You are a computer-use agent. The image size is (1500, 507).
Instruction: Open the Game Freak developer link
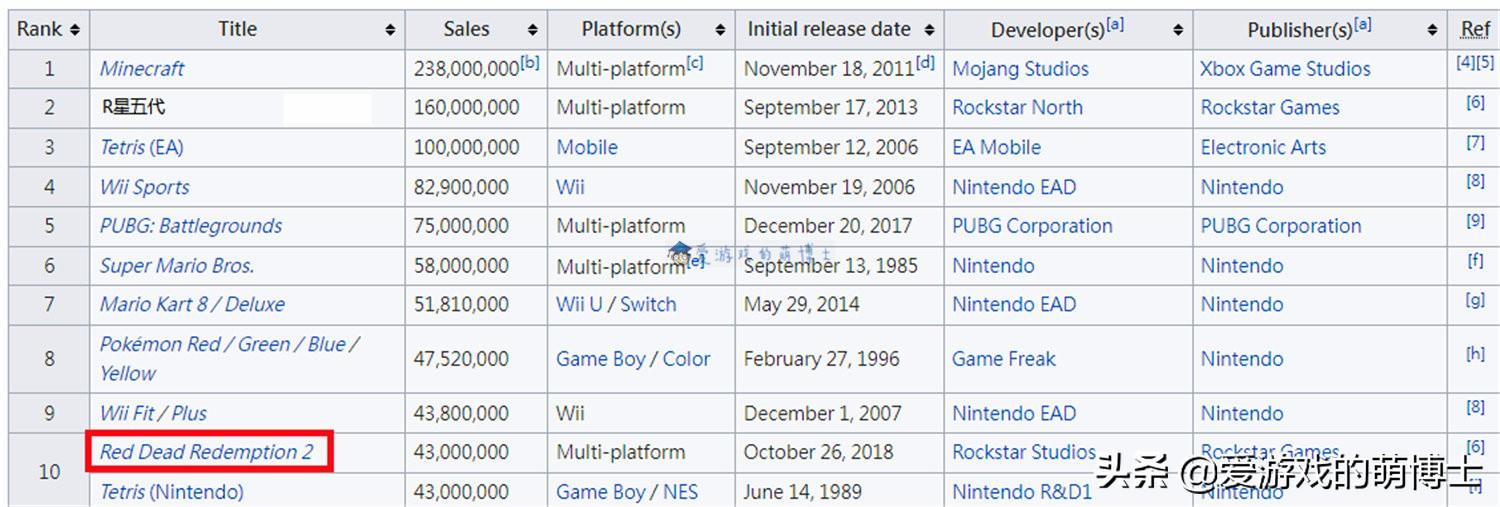[x=1004, y=359]
